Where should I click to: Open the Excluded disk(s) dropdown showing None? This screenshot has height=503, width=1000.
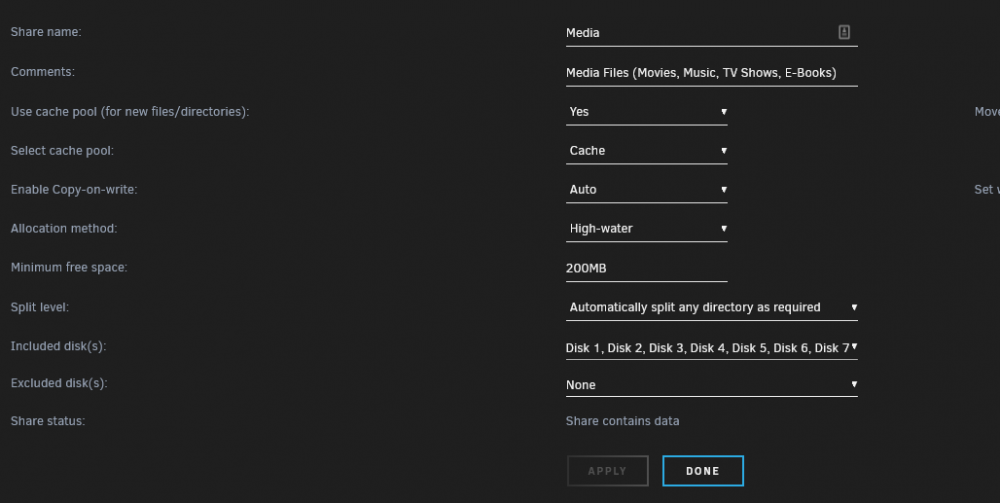click(711, 384)
